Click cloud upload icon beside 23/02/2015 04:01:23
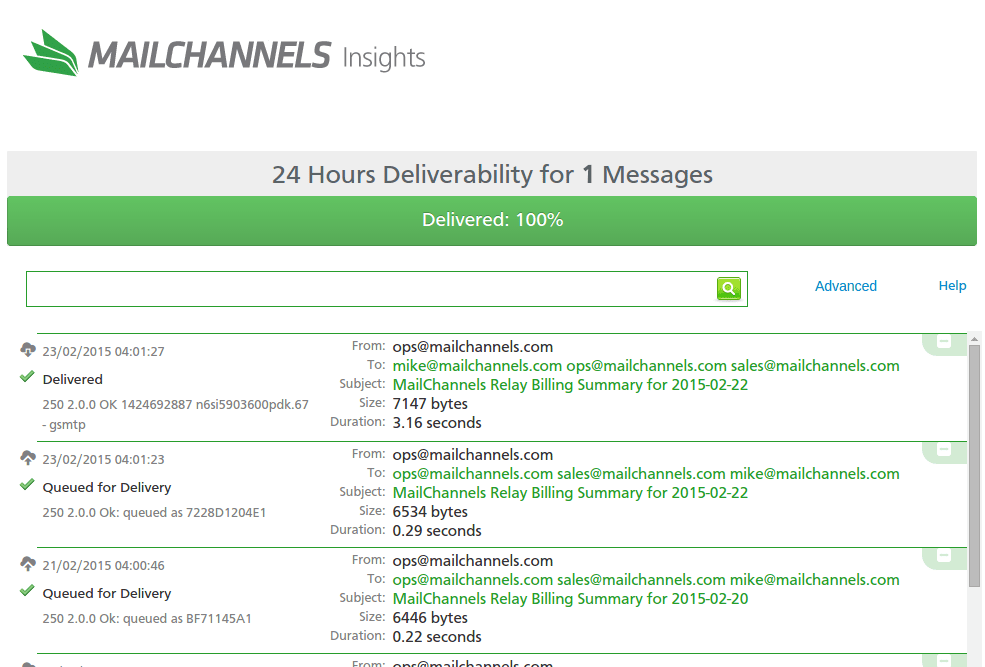985x667 pixels. click(28, 458)
